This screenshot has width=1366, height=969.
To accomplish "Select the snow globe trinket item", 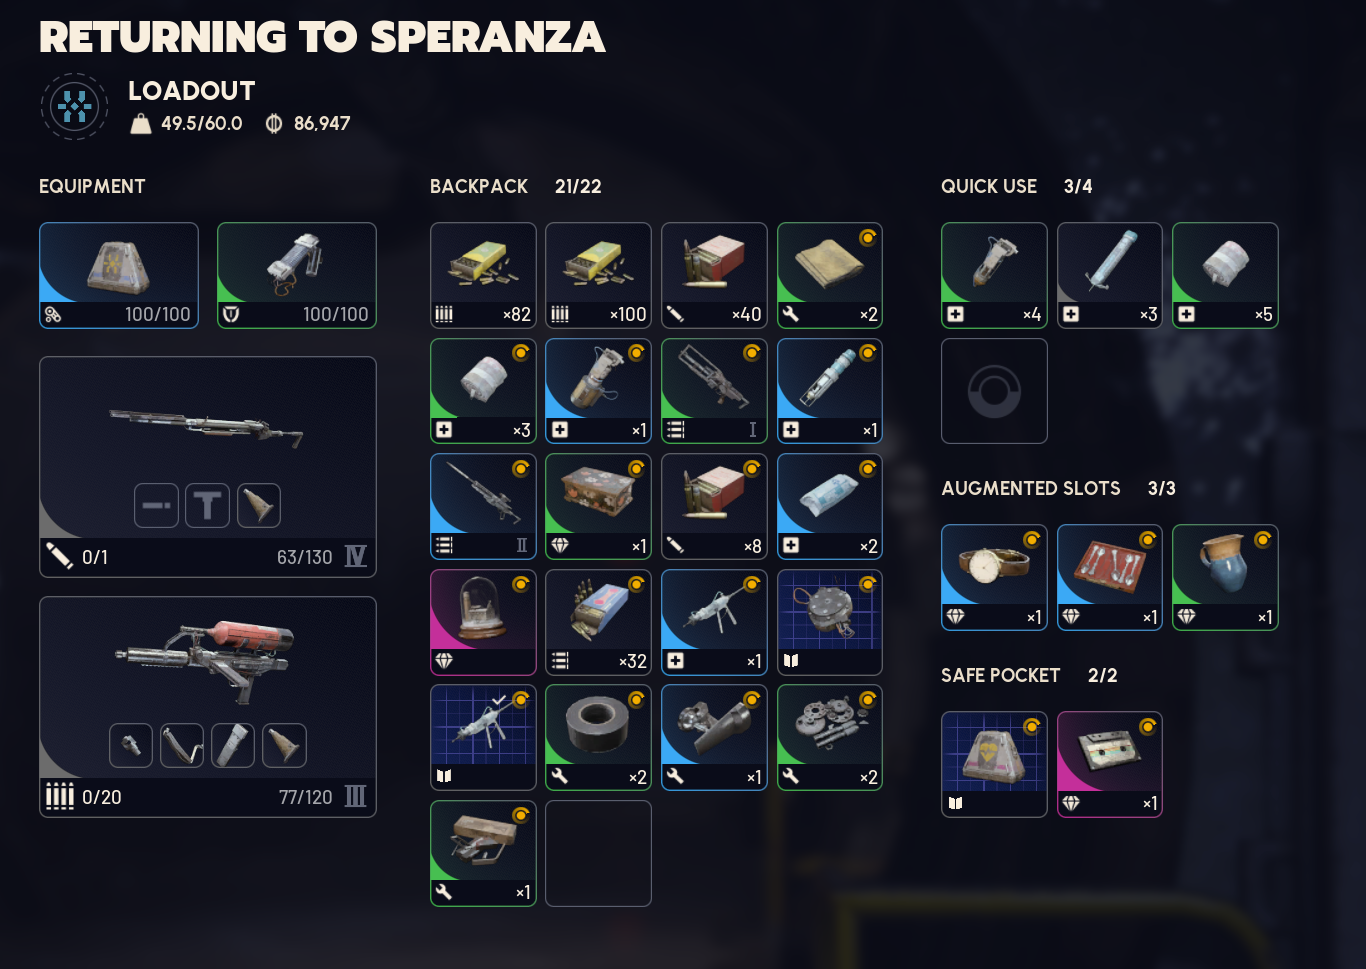I will (x=483, y=622).
